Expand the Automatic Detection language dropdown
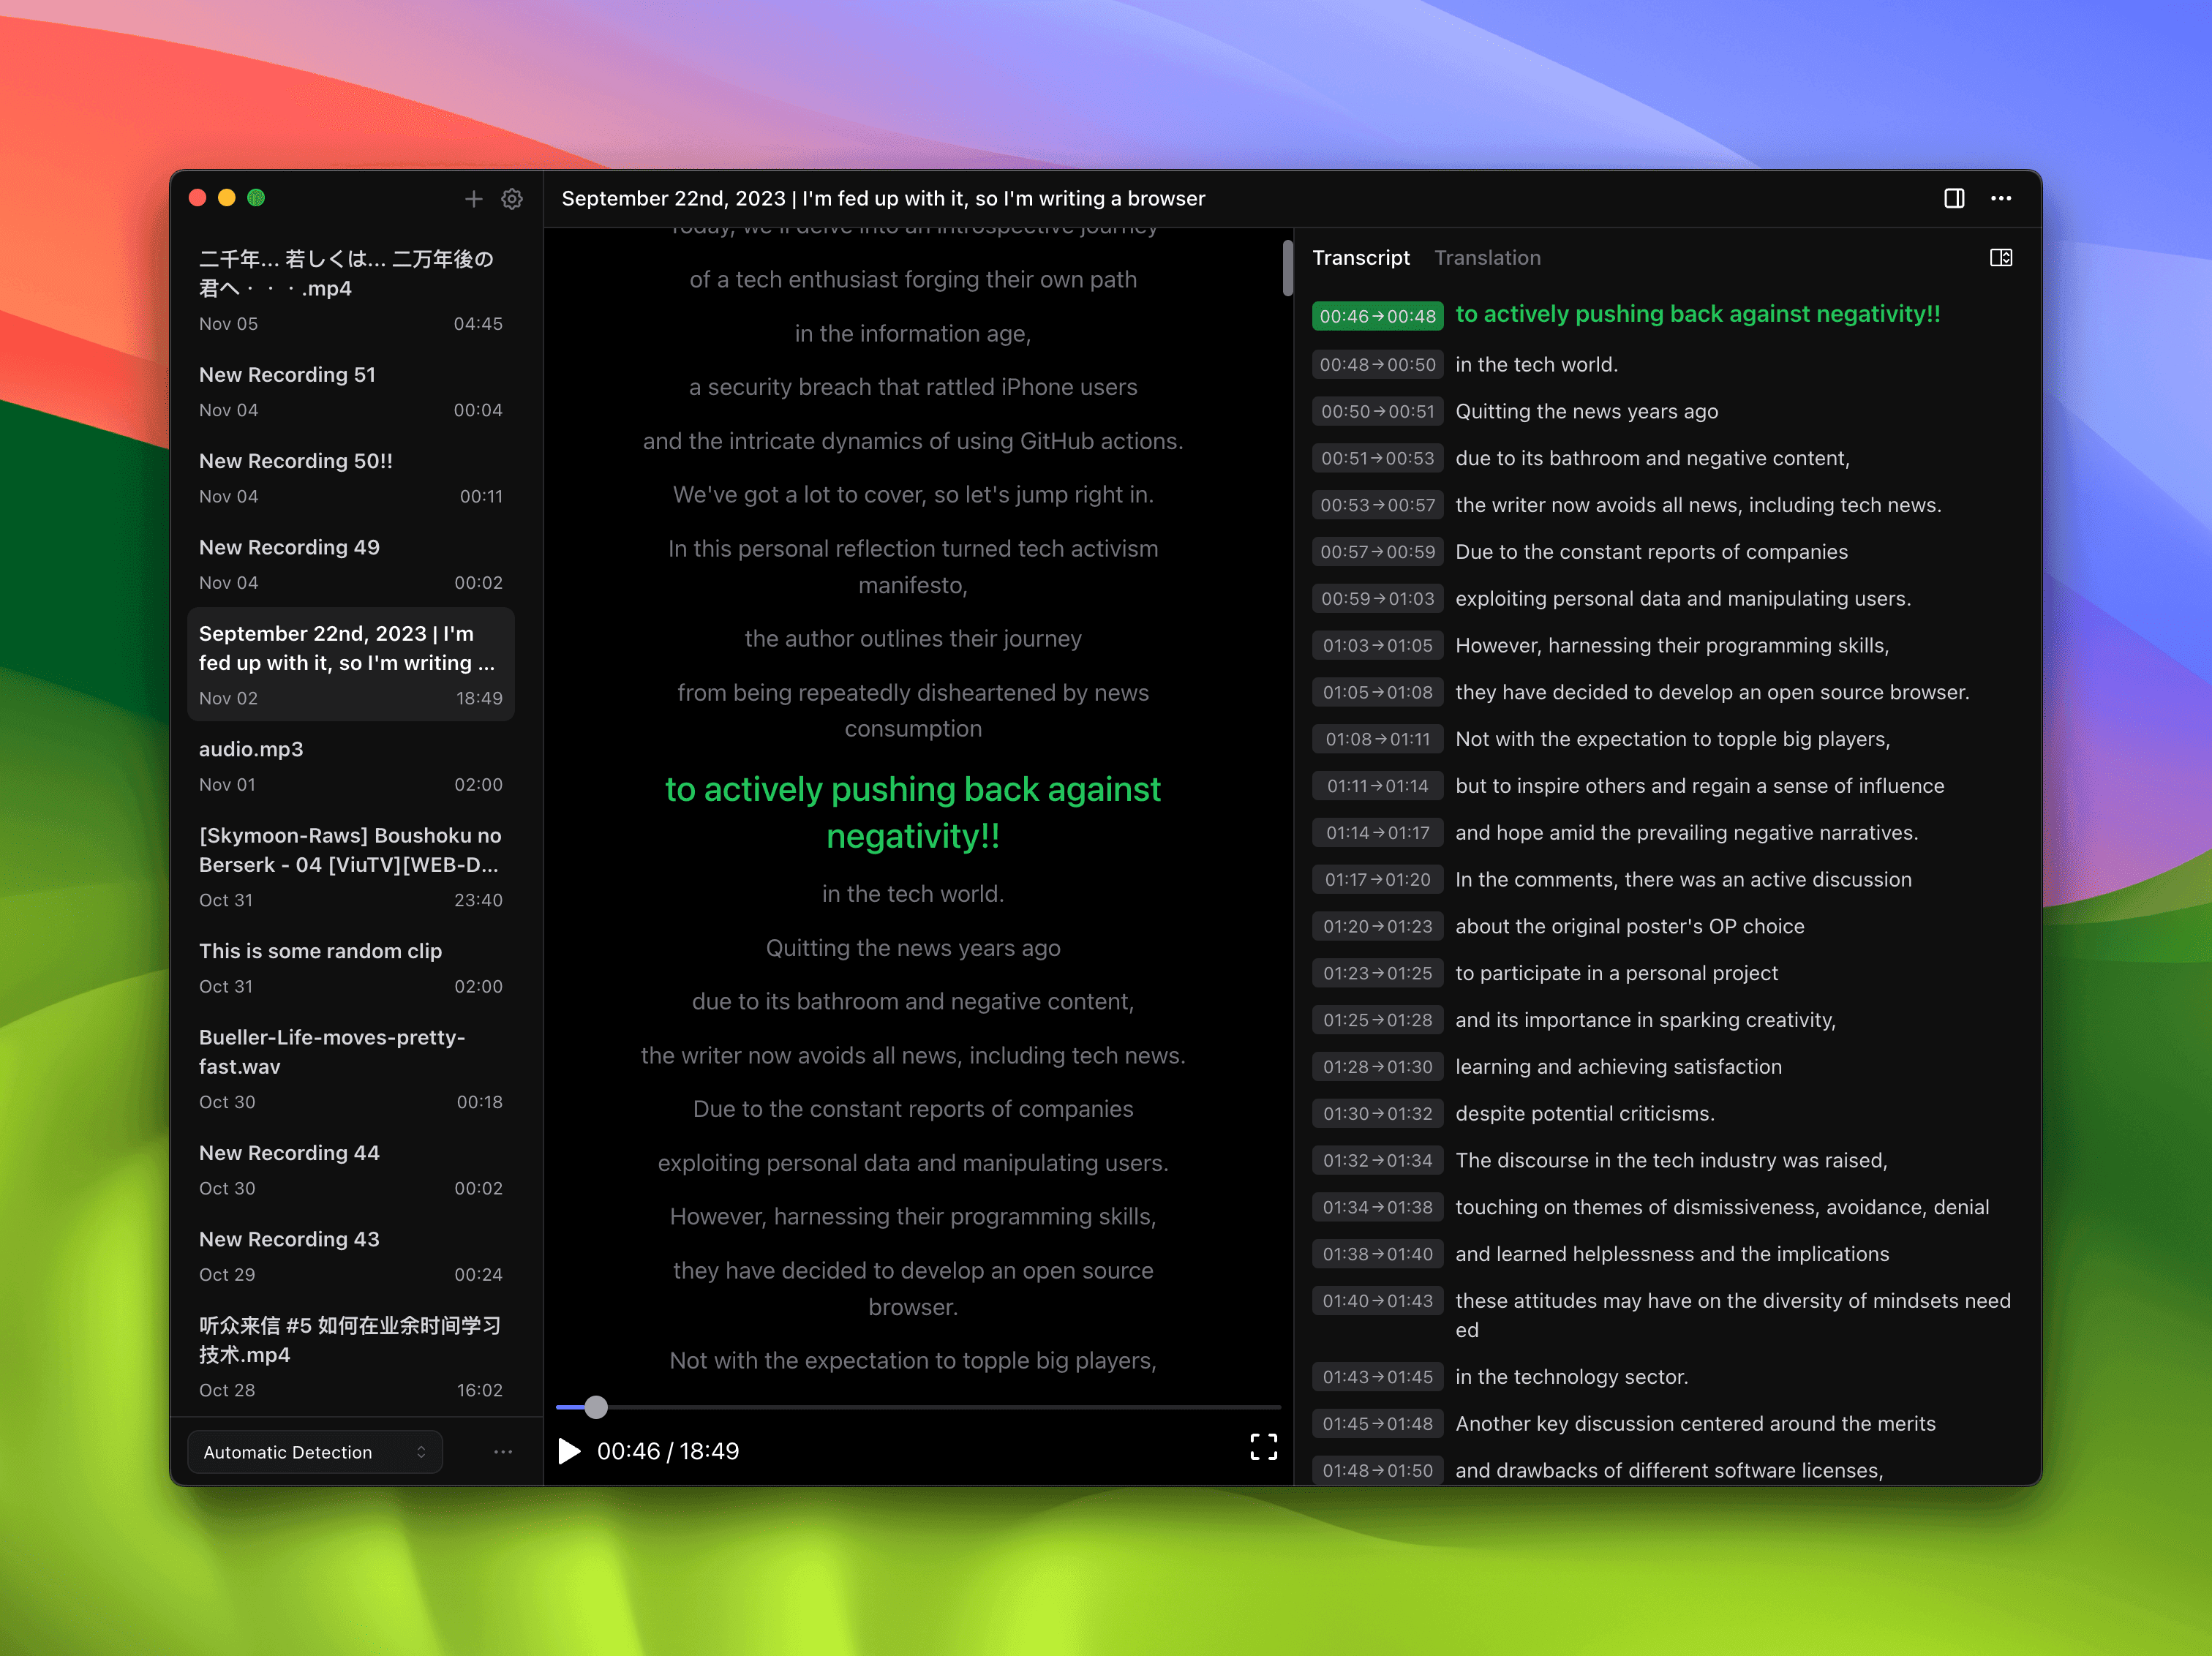 (x=315, y=1452)
